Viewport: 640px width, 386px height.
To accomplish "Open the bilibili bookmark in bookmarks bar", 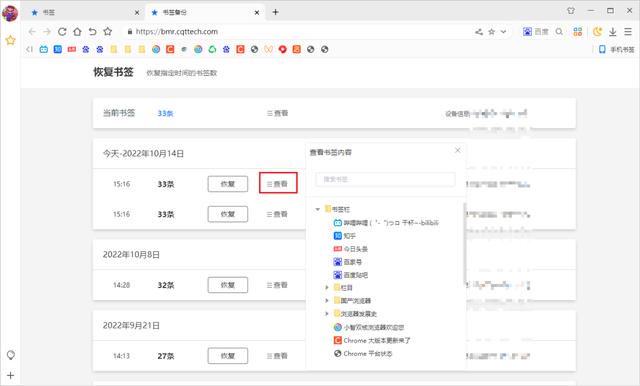I will (44, 49).
